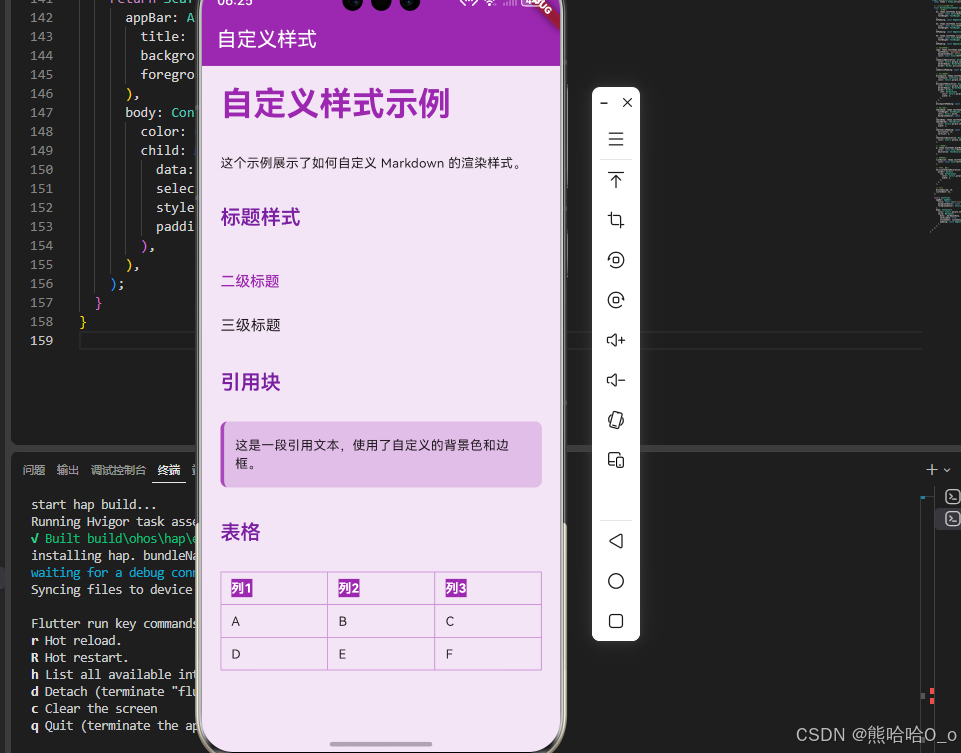Tap the emulator recent apps square button
Viewport: 961px width, 753px height.
pyautogui.click(x=615, y=621)
